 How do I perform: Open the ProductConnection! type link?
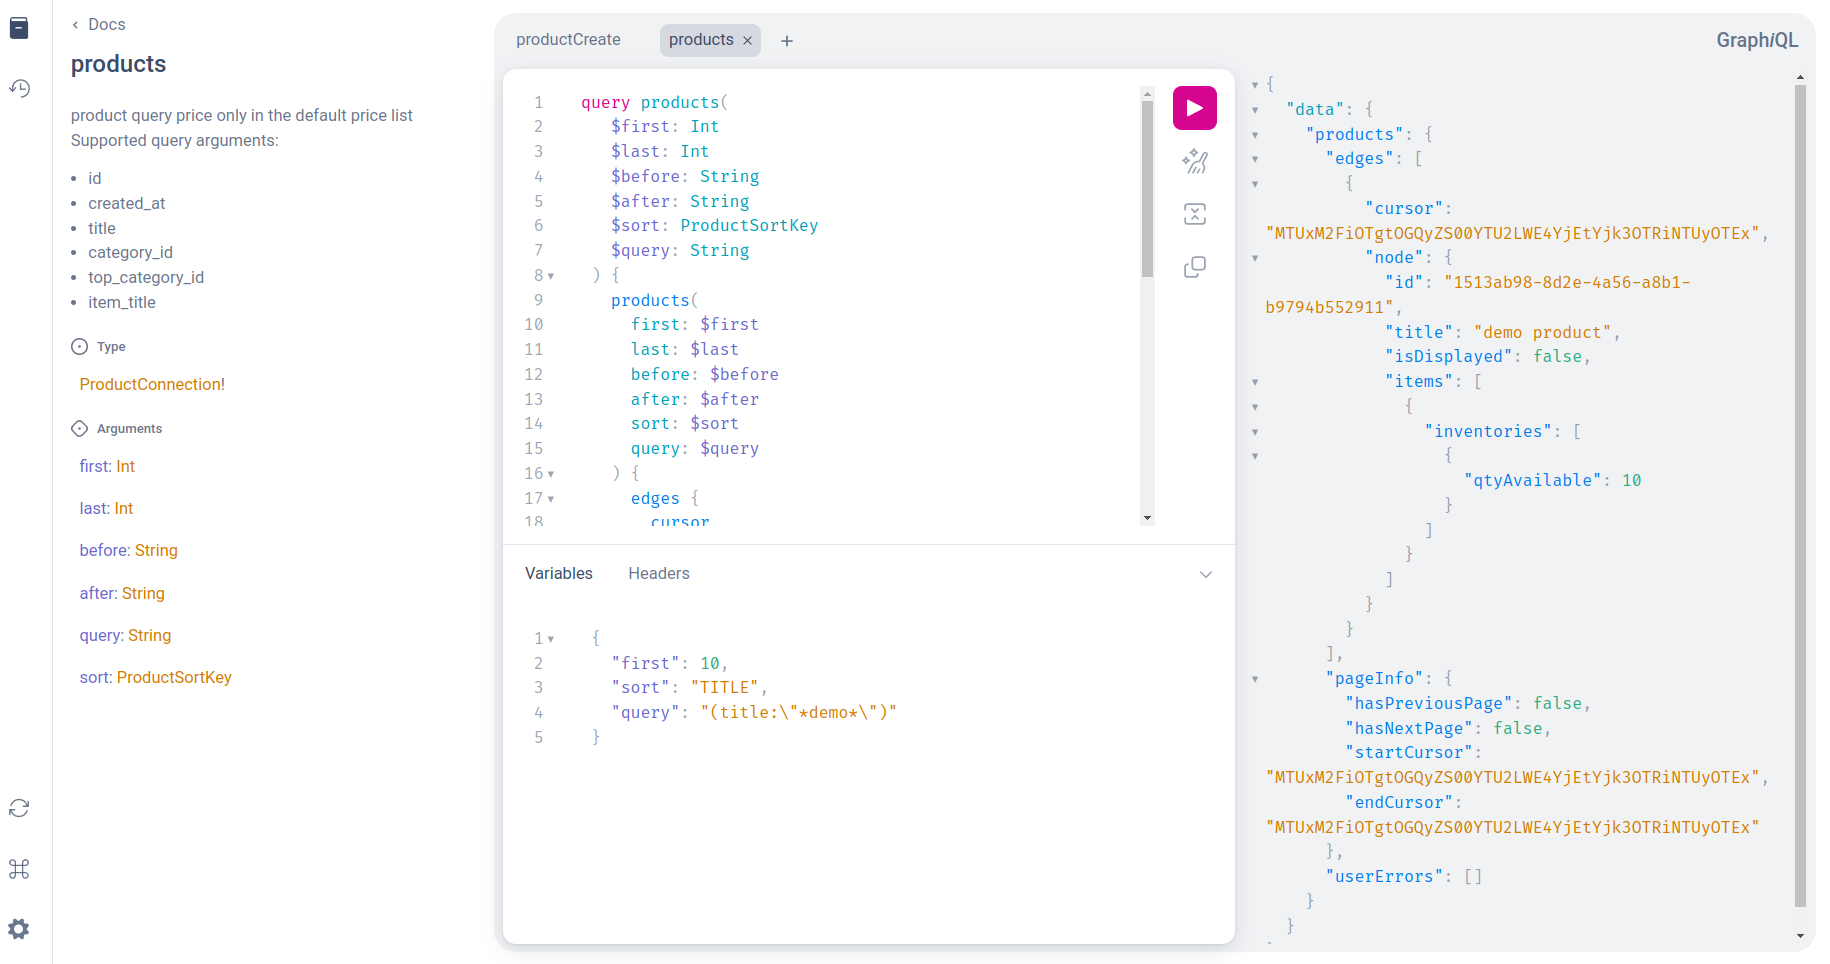click(x=152, y=384)
